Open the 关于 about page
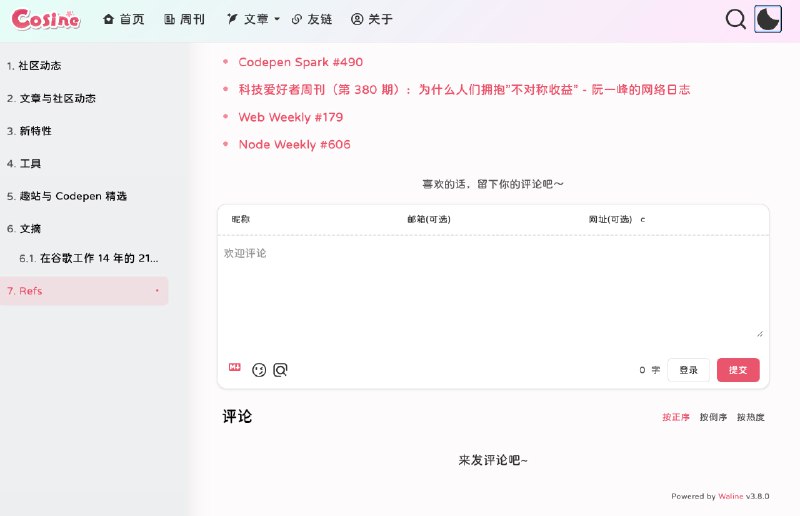Screen dimensions: 800x516 372,19
